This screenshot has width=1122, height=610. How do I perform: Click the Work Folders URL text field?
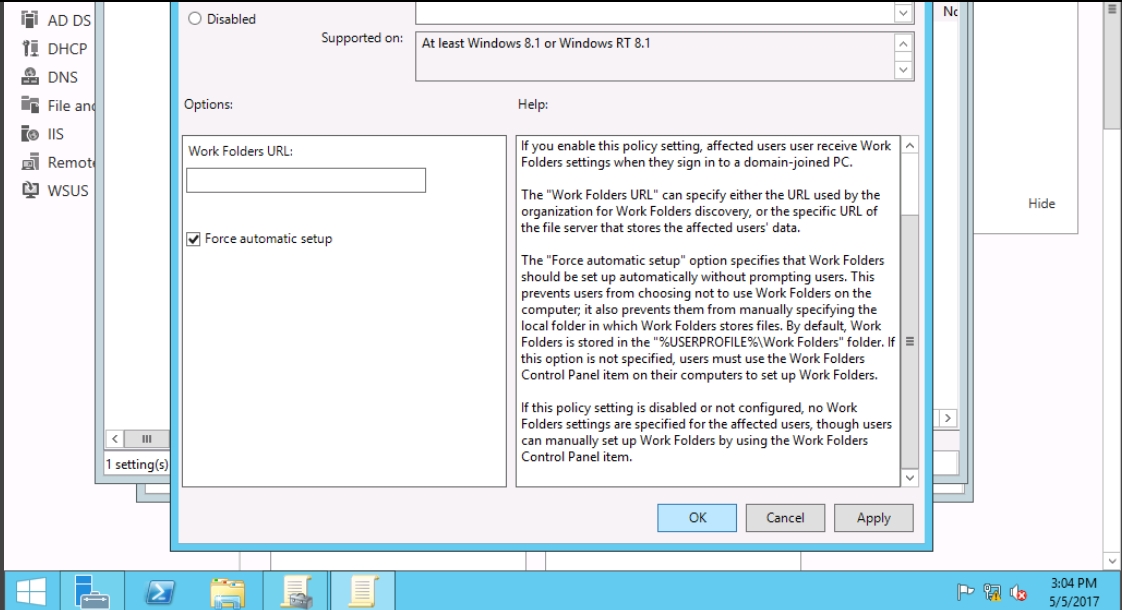(x=306, y=180)
